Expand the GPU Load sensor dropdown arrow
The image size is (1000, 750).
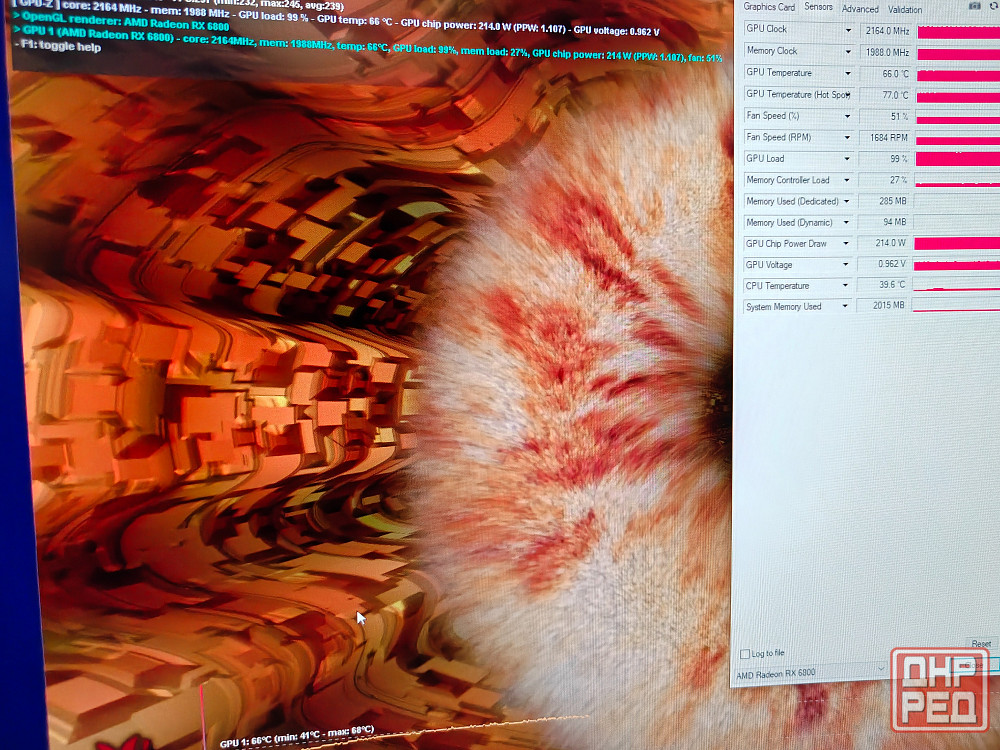pos(848,159)
